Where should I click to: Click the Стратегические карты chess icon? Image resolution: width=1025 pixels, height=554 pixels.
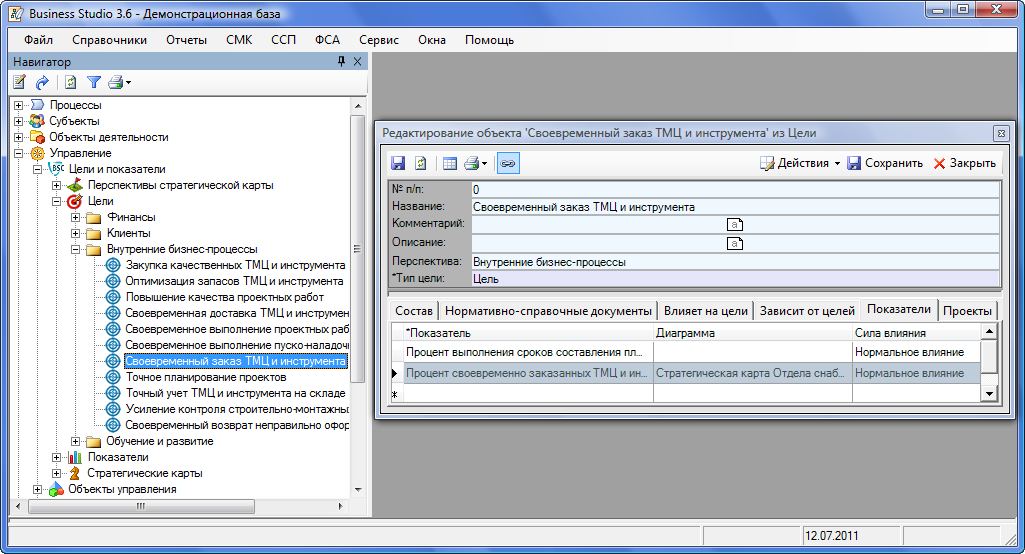click(75, 473)
